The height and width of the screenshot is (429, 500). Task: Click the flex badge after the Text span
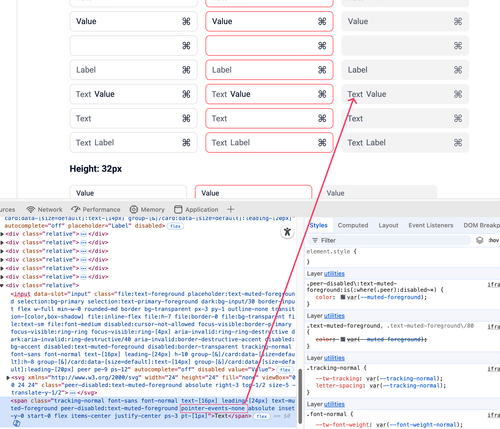262,416
